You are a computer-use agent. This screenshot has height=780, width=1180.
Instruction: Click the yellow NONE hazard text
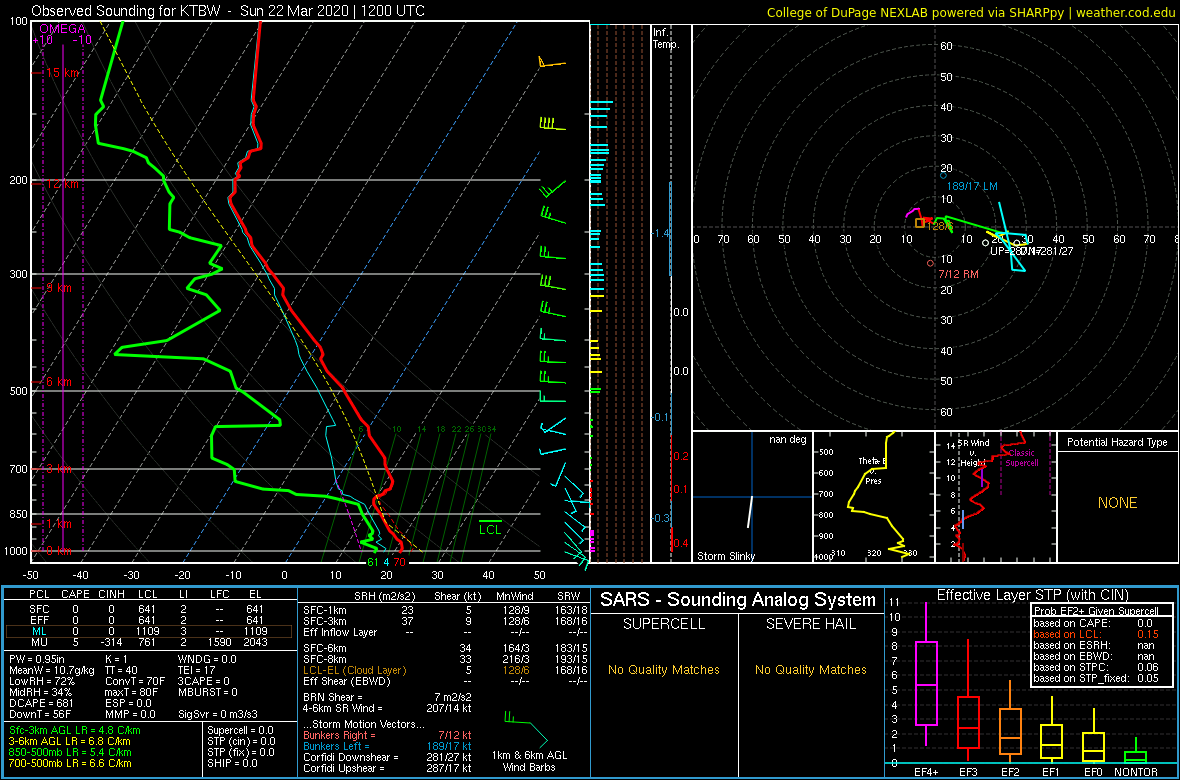(x=1117, y=503)
